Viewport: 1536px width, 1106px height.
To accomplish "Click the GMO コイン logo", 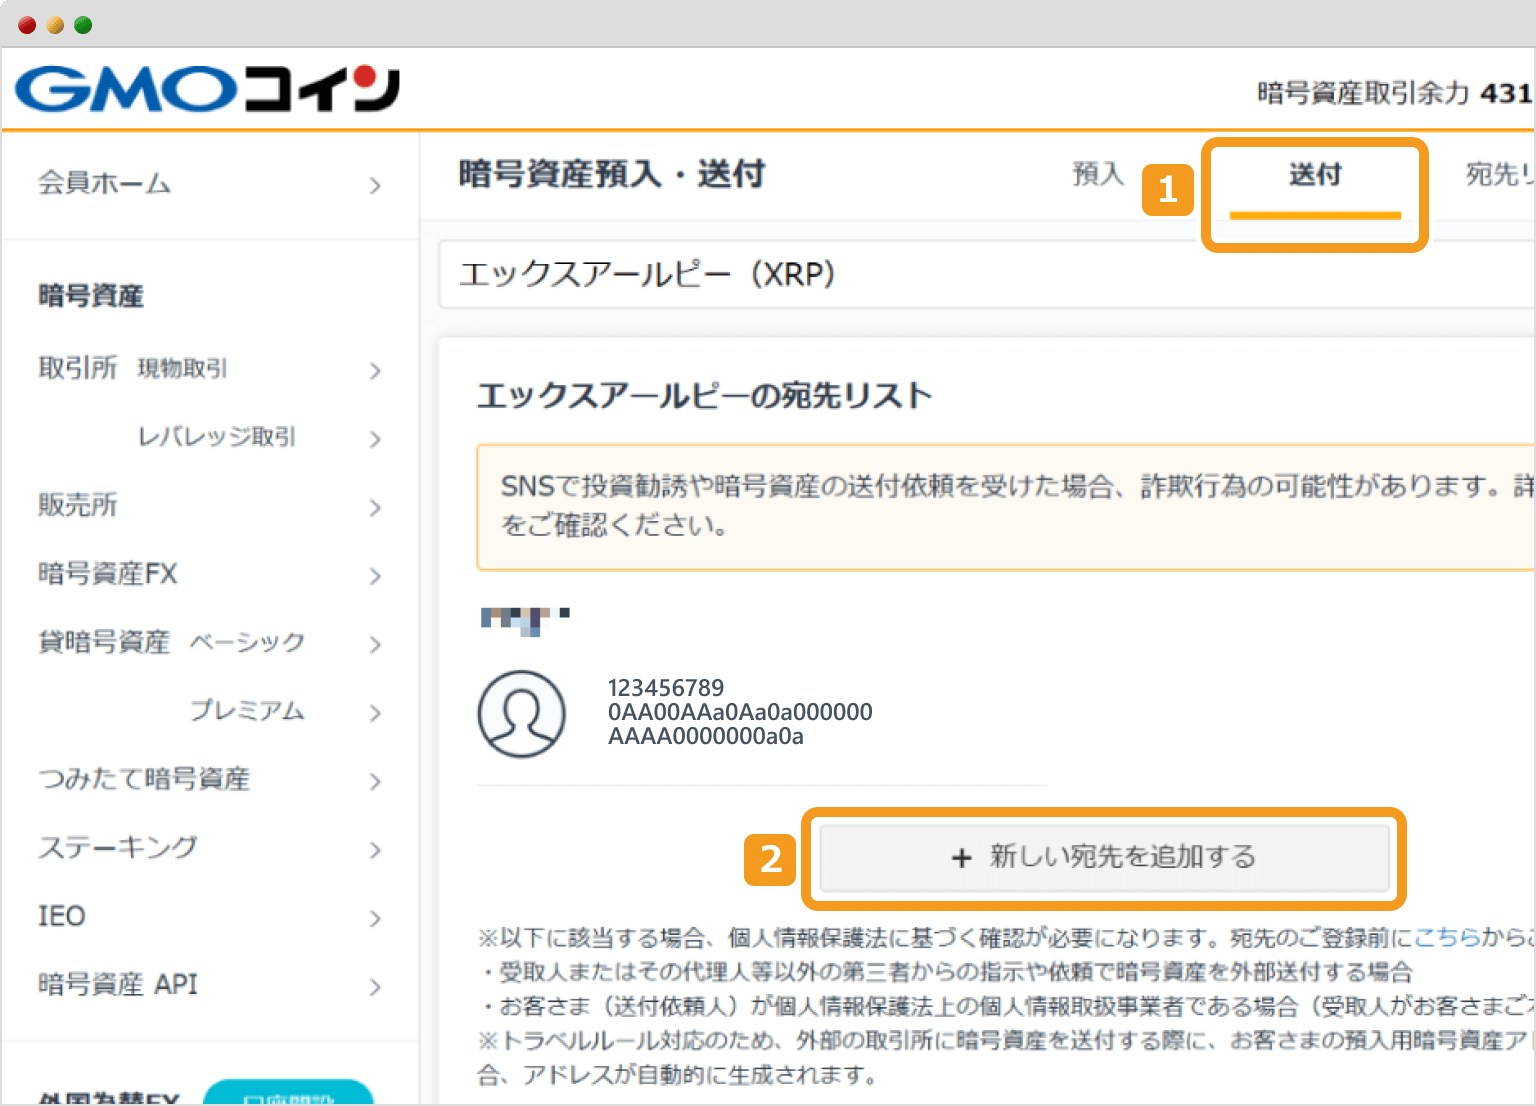I will pos(207,88).
